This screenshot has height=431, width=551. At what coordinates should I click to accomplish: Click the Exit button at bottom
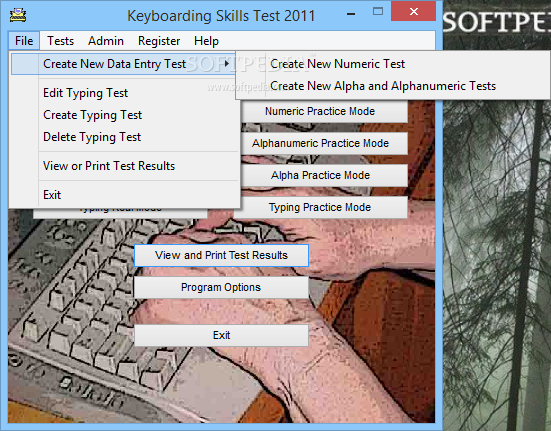tap(221, 335)
